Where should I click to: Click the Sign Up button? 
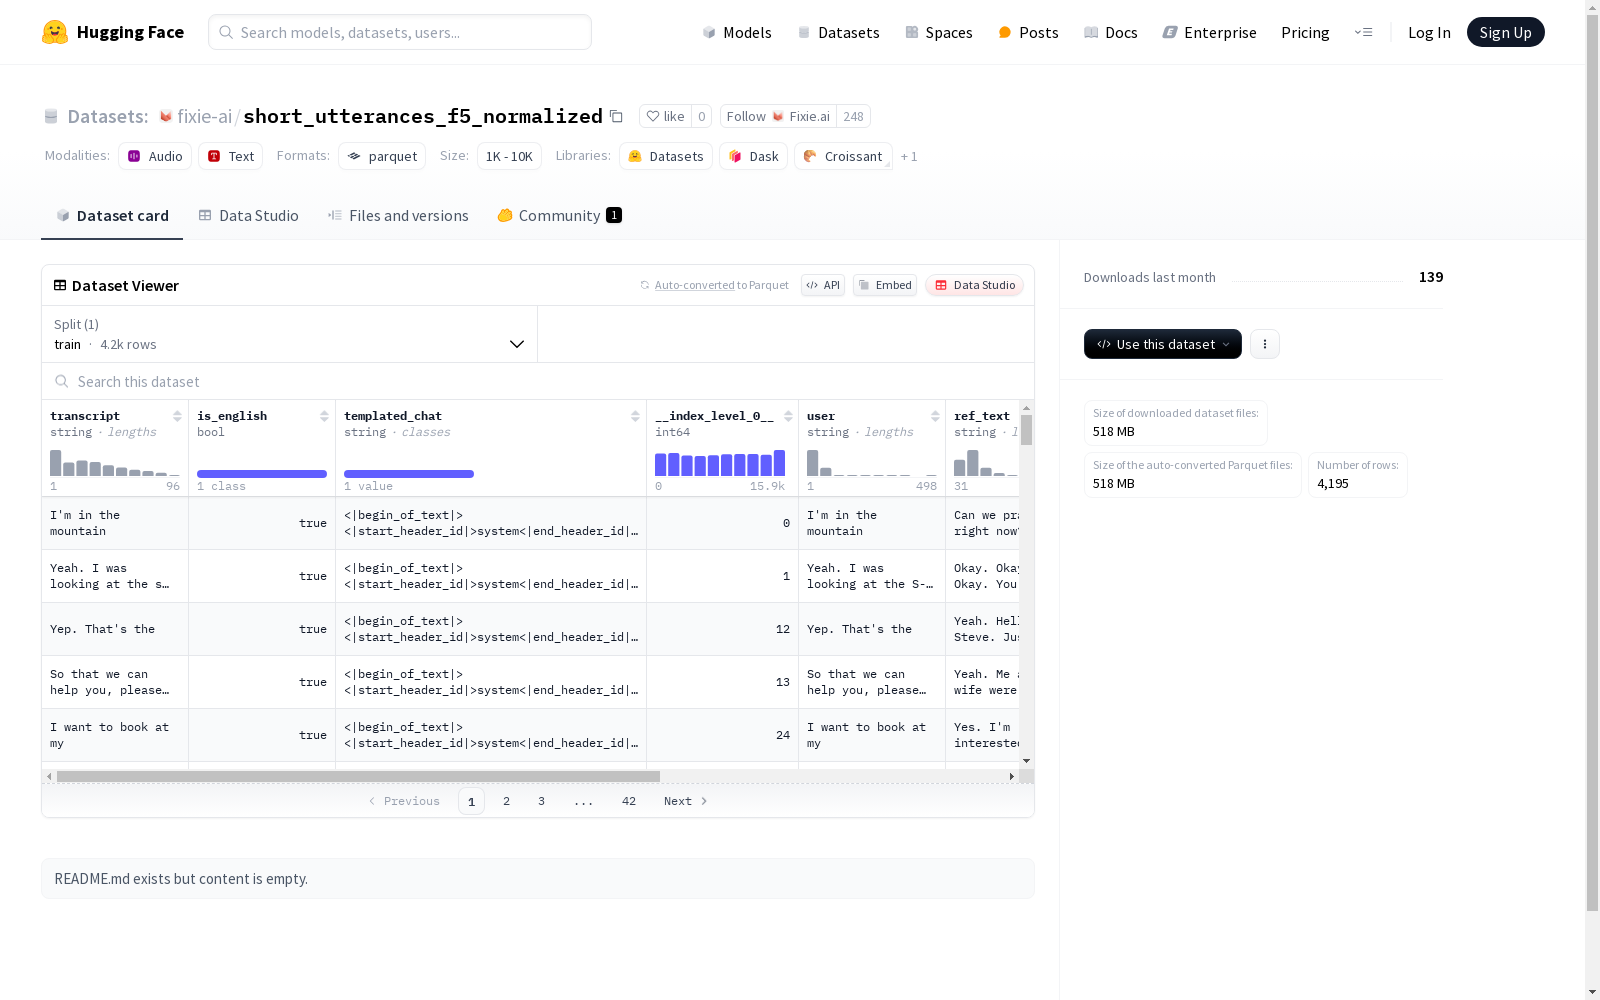coord(1506,32)
